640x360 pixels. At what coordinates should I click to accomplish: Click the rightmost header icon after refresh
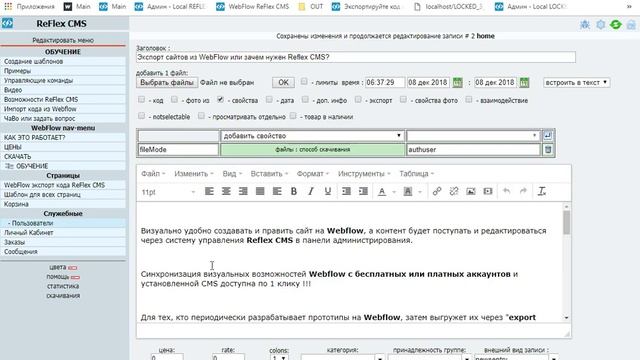tap(631, 24)
